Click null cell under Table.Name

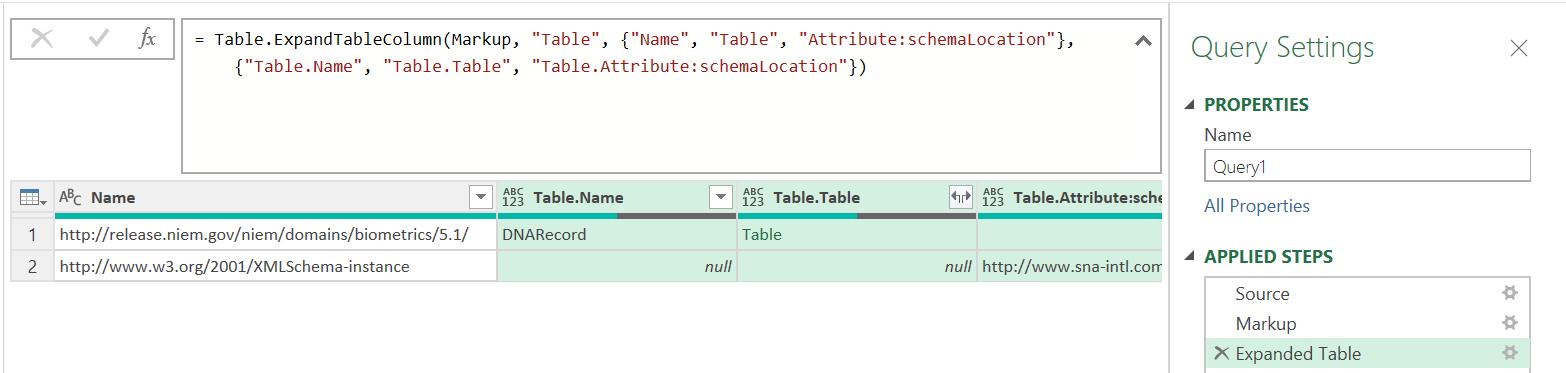click(x=617, y=266)
